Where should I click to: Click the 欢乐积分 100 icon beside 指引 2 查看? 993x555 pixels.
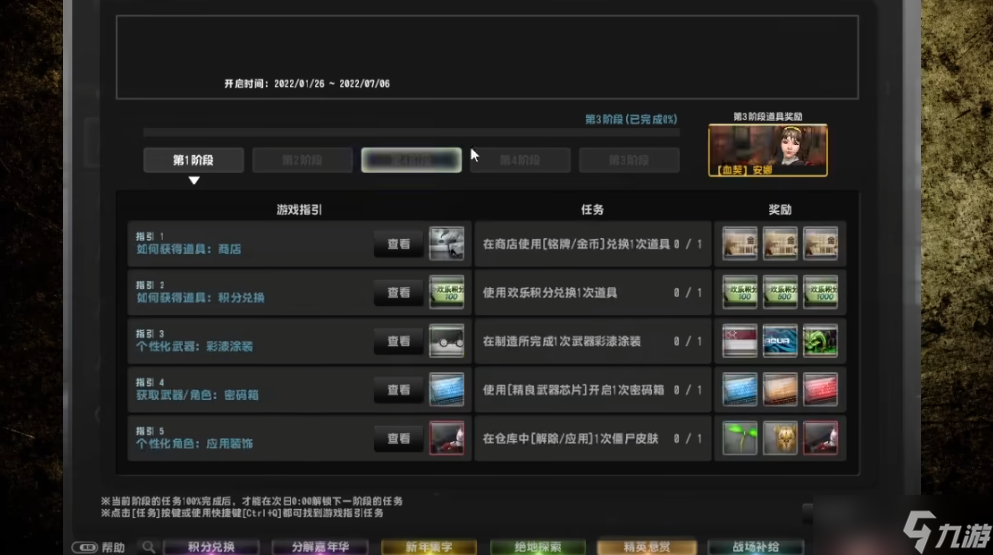446,292
